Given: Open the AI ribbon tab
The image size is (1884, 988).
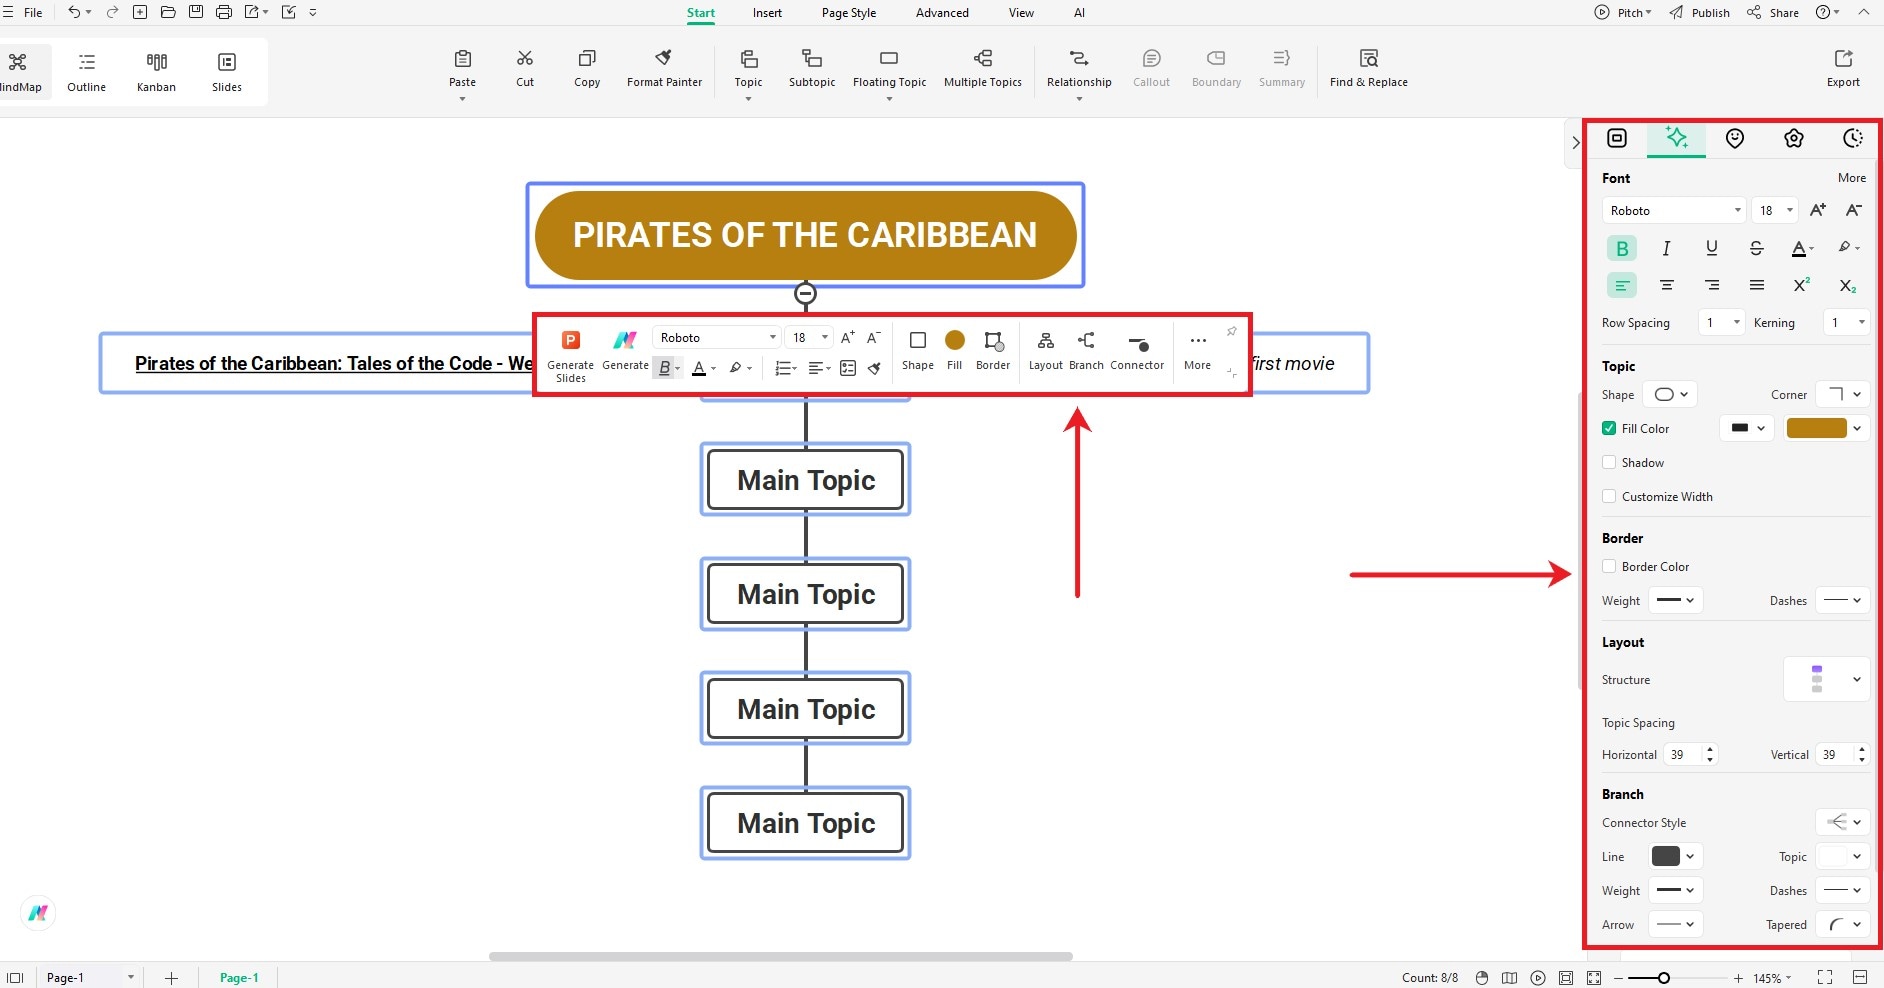Looking at the screenshot, I should coord(1079,13).
